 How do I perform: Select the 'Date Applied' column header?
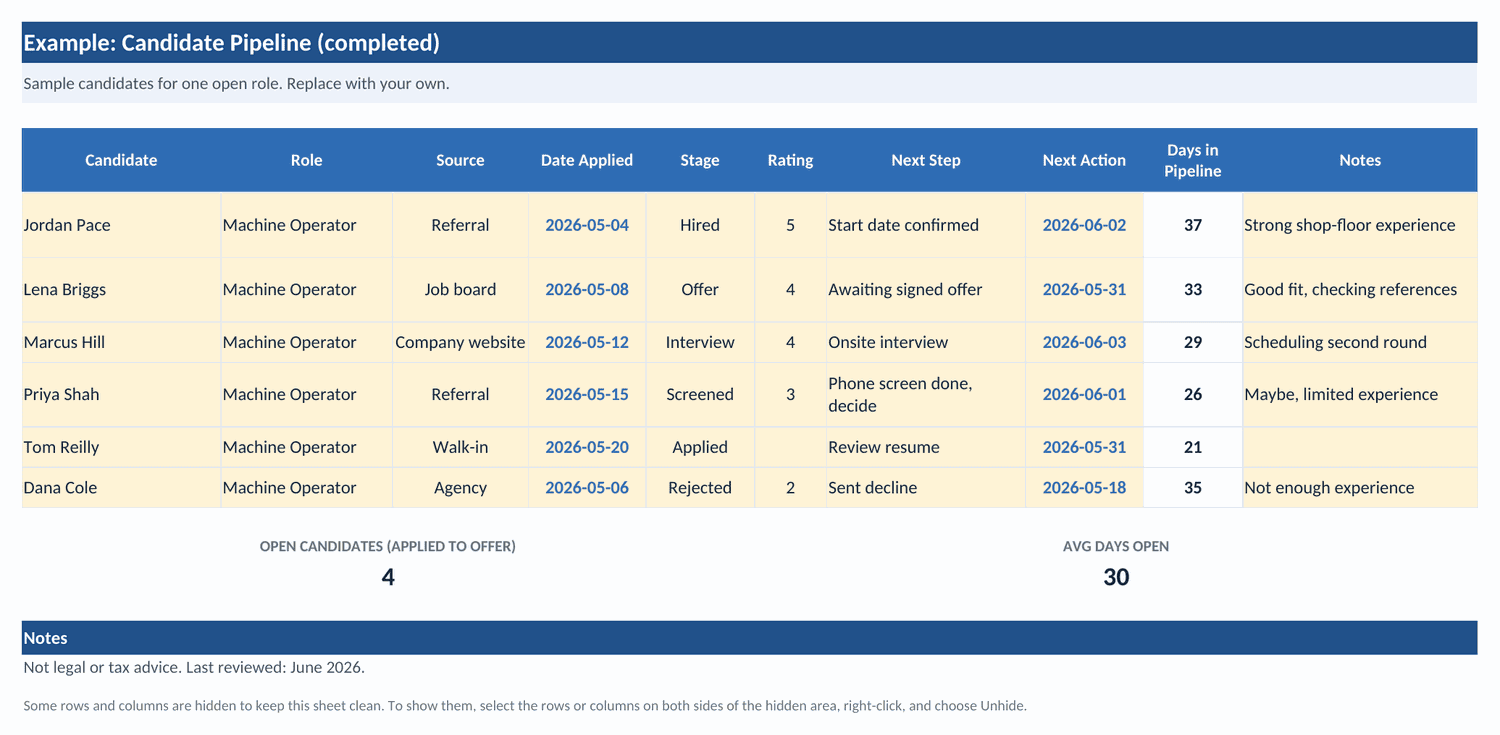click(x=587, y=160)
